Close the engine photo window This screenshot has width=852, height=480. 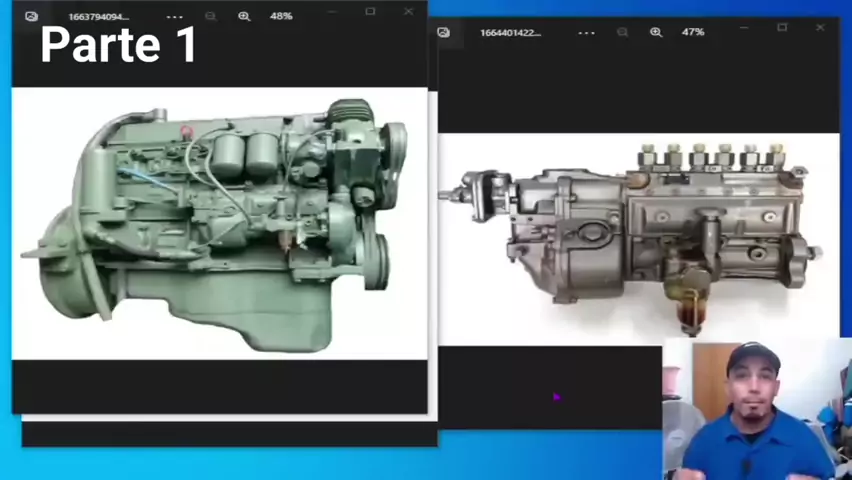(408, 12)
